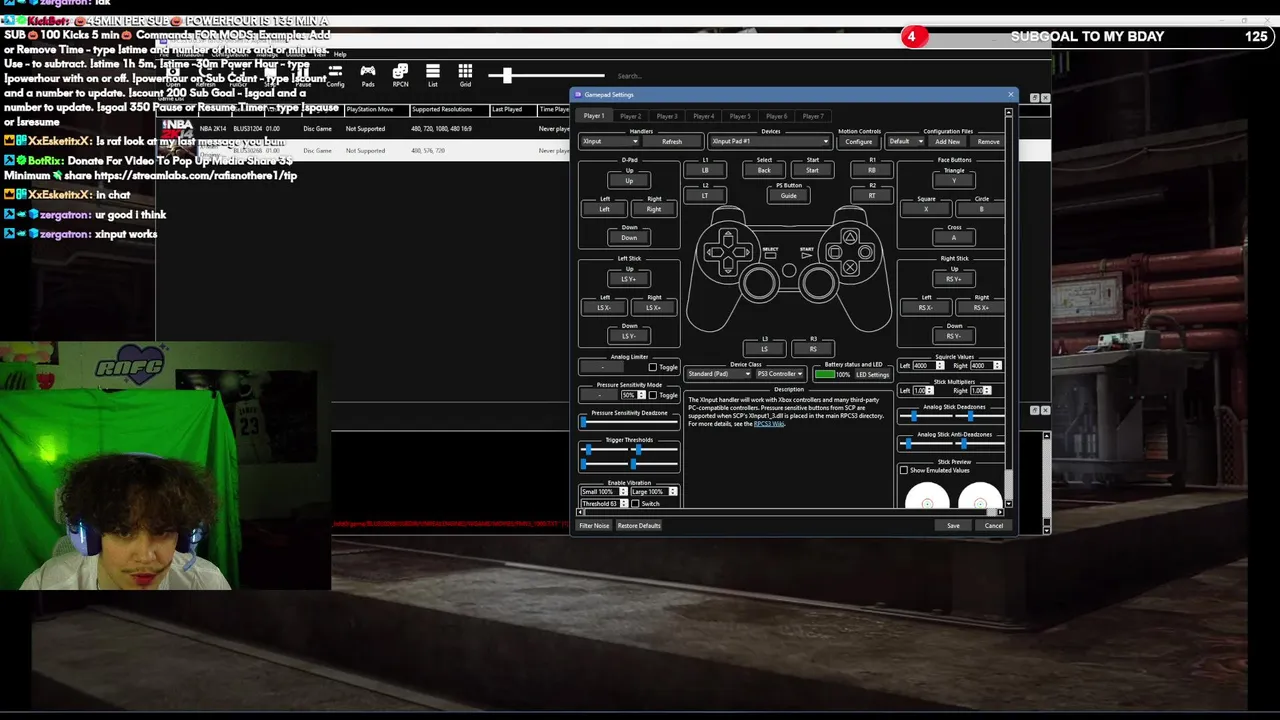Open the Player 1 tab

point(594,116)
